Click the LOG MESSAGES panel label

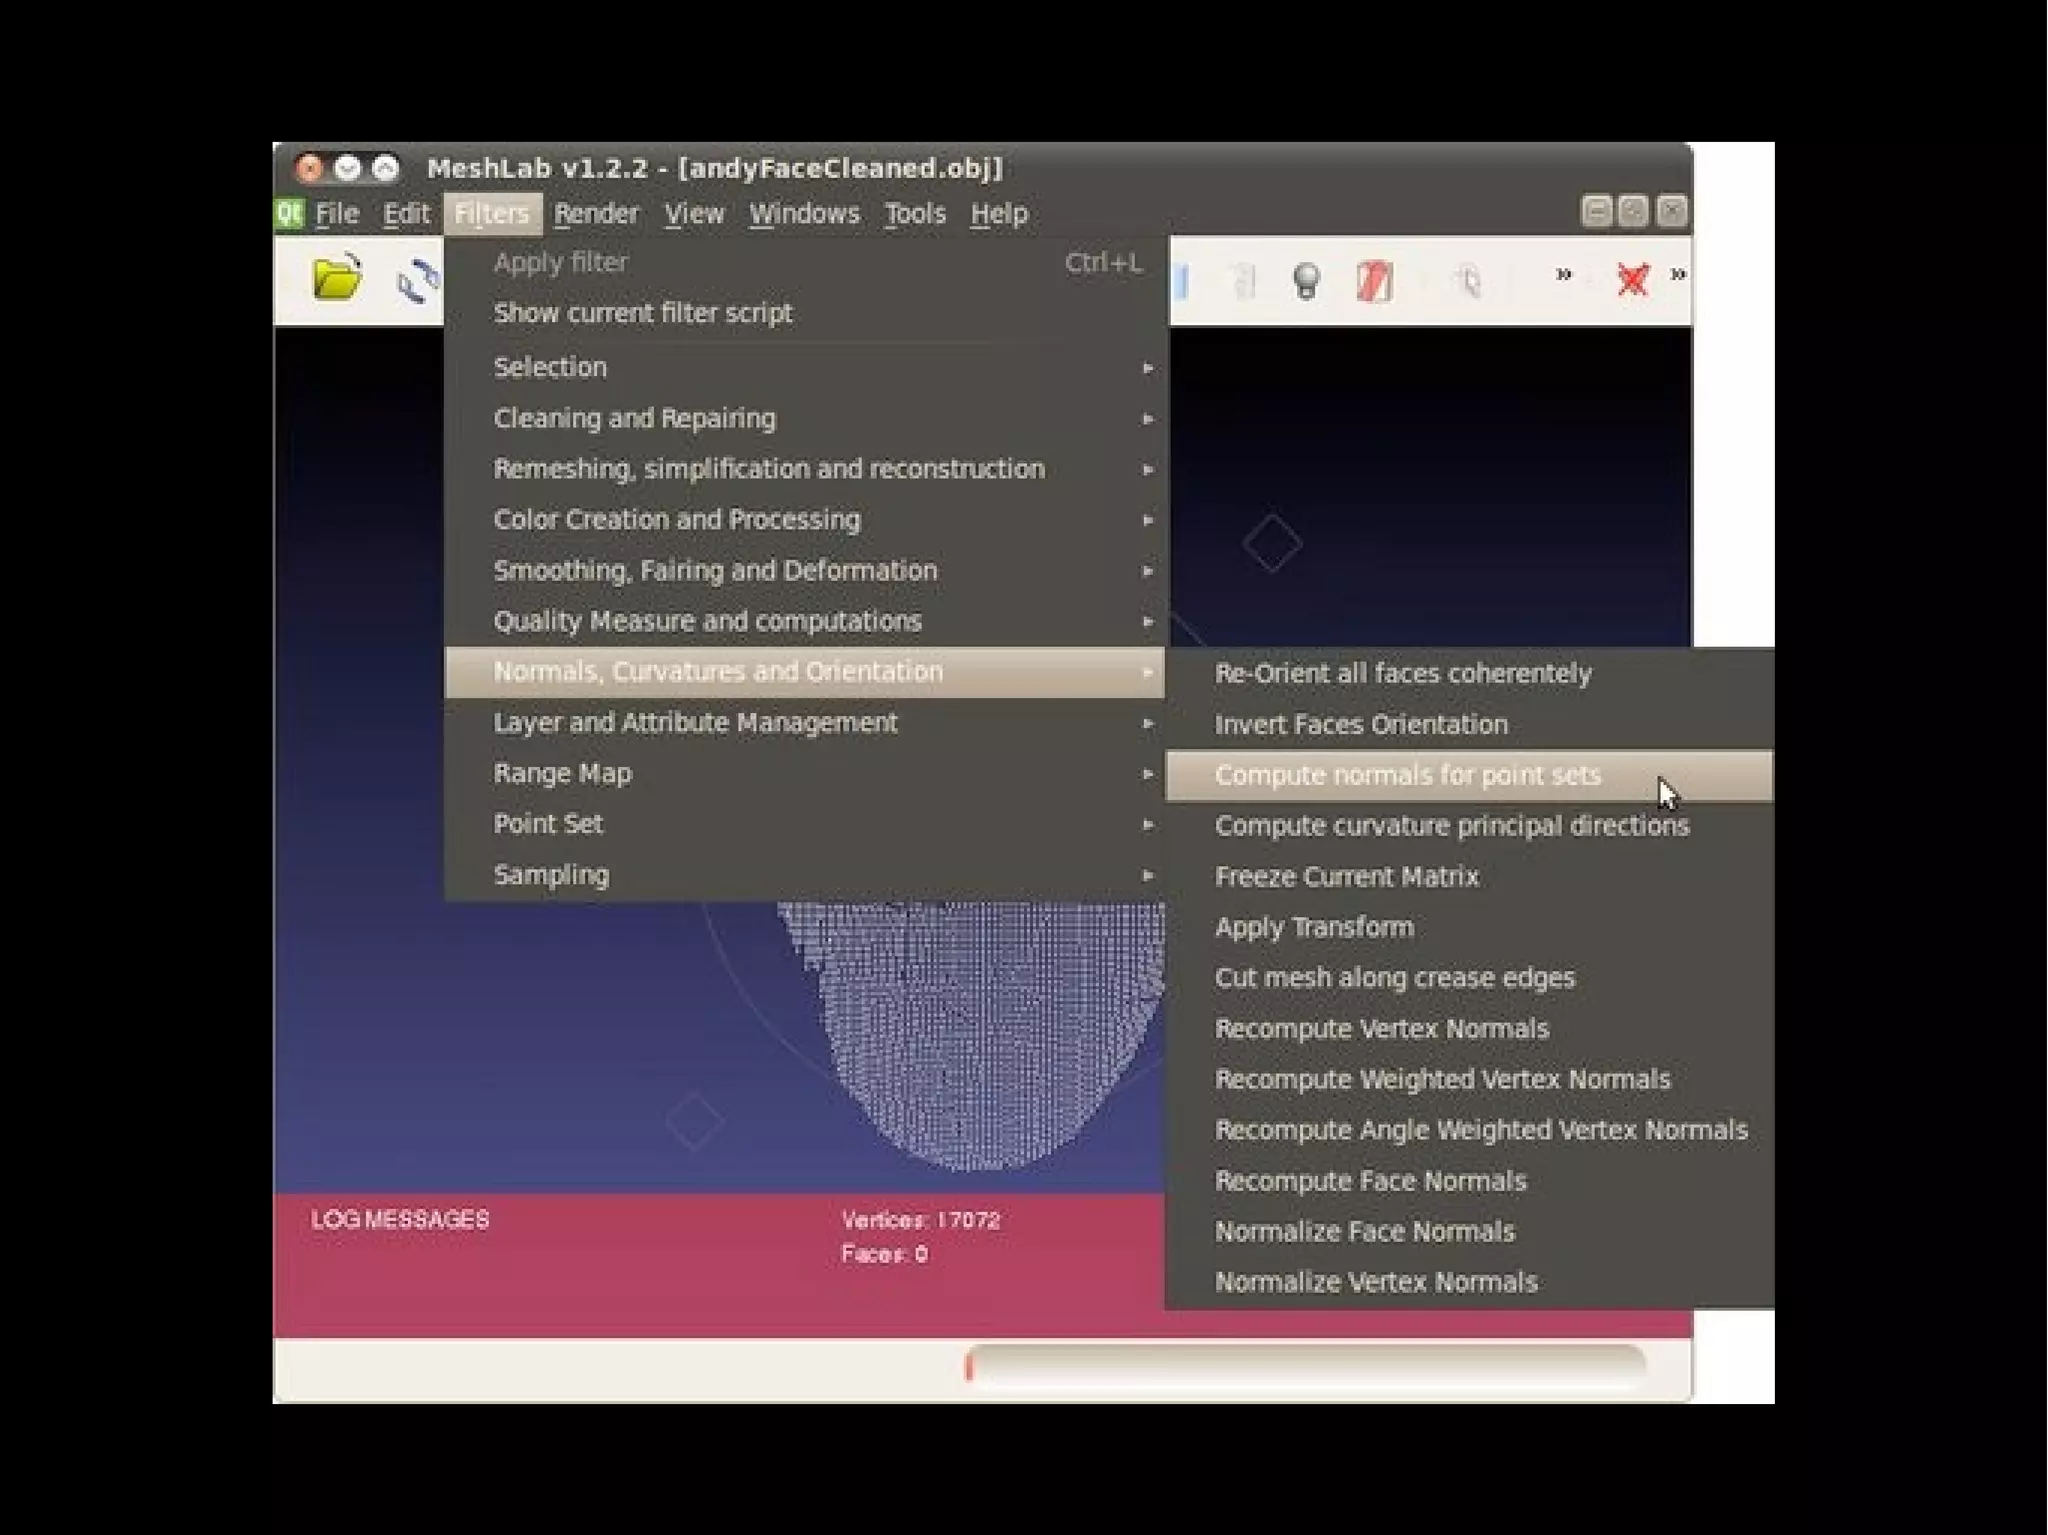pos(400,1220)
